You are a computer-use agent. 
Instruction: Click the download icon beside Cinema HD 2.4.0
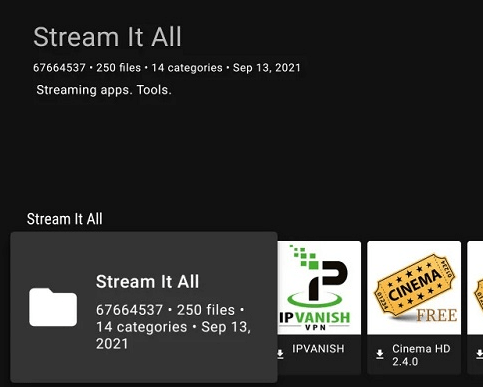pos(380,354)
